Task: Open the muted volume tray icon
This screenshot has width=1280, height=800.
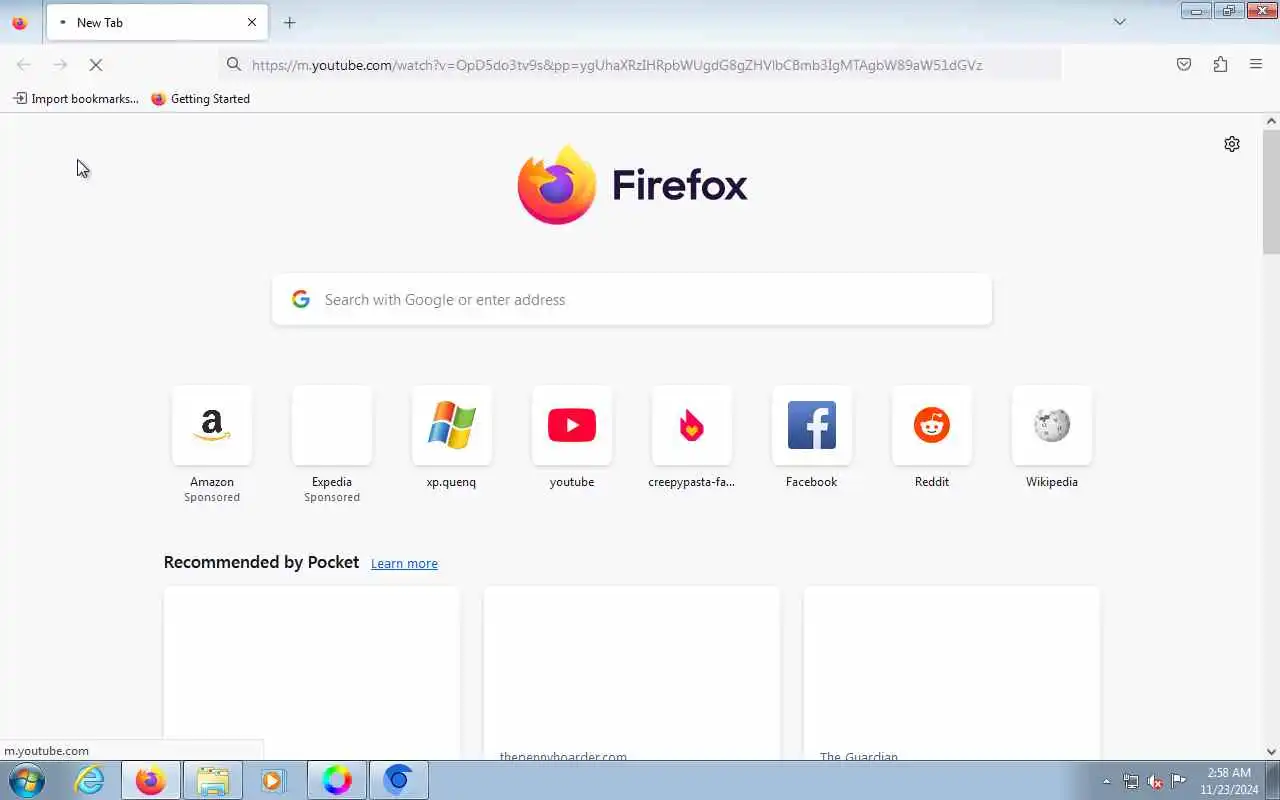Action: pyautogui.click(x=1155, y=782)
